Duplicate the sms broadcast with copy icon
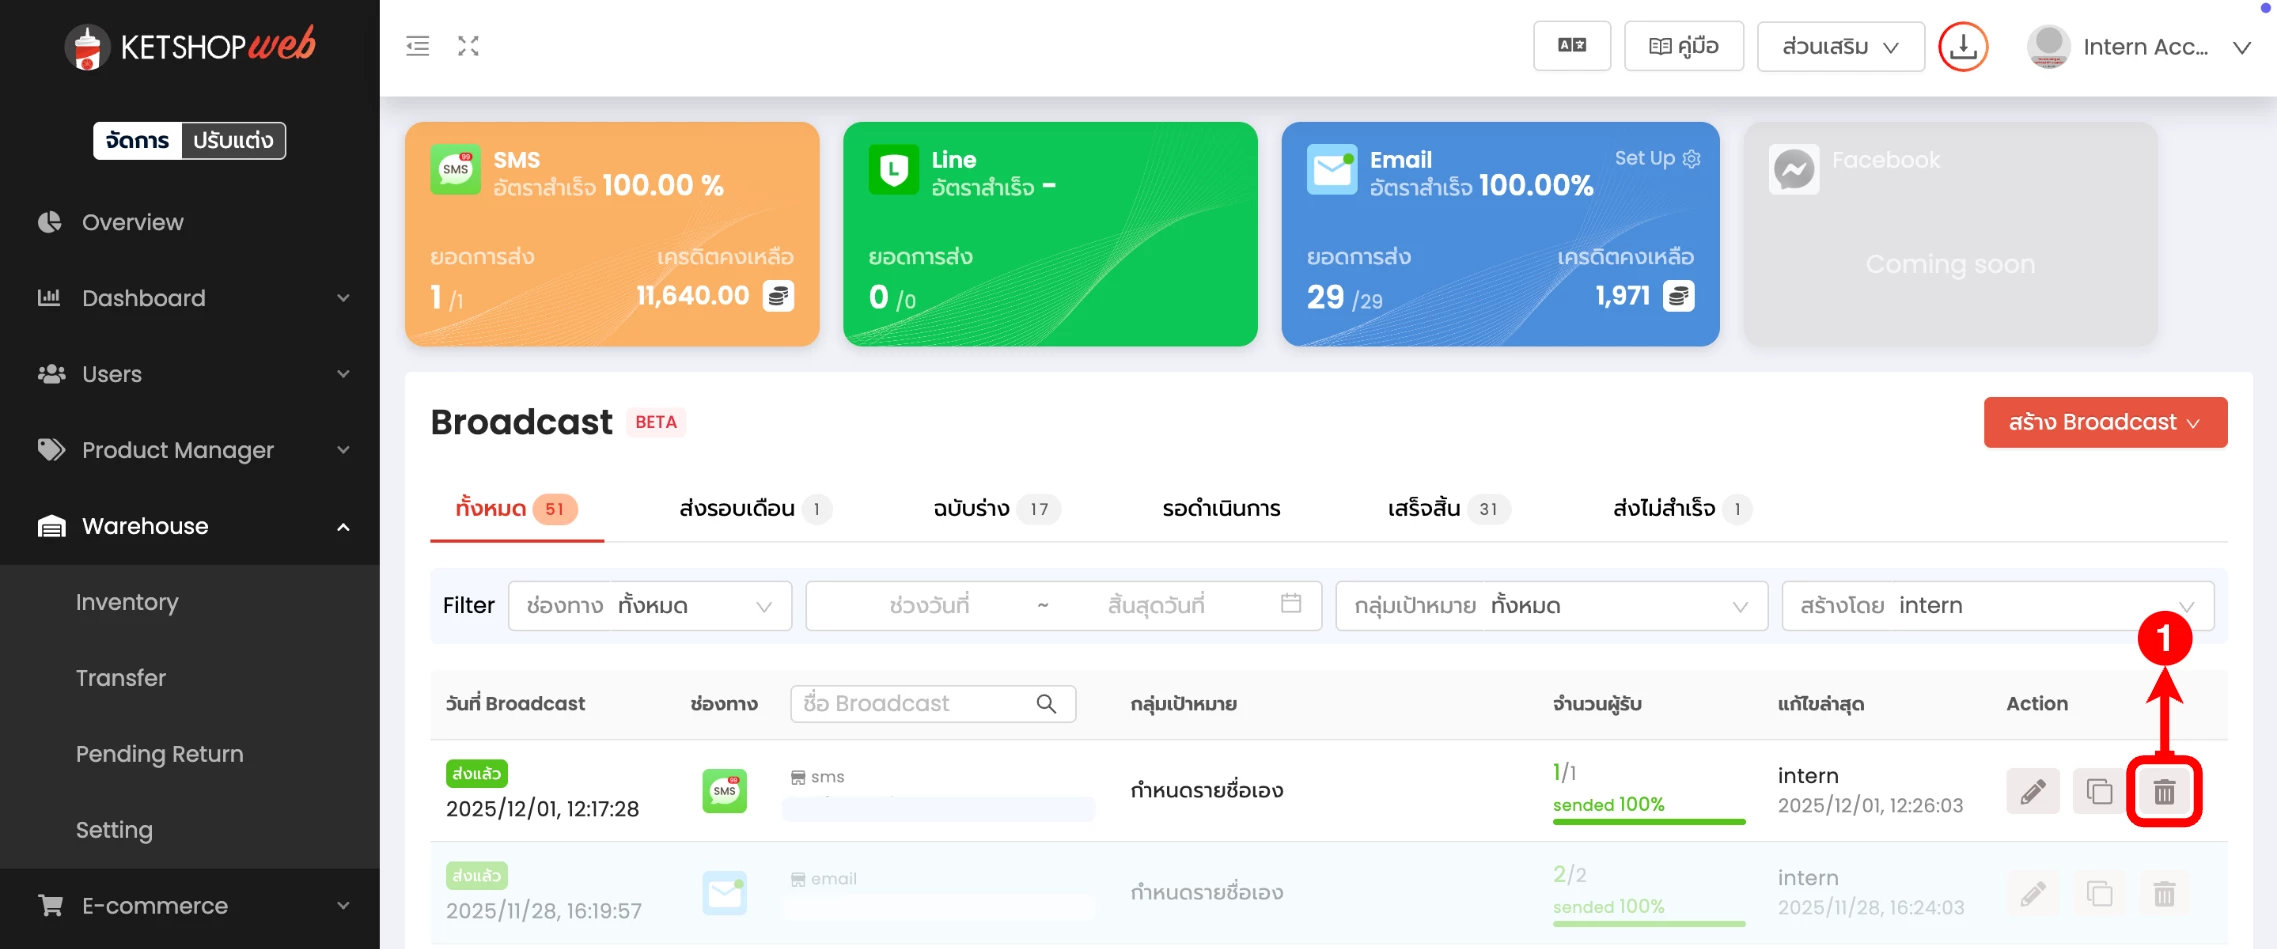 click(x=2099, y=792)
